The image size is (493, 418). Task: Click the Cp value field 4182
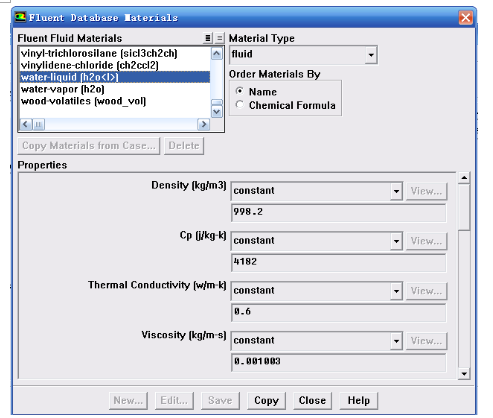(x=338, y=262)
